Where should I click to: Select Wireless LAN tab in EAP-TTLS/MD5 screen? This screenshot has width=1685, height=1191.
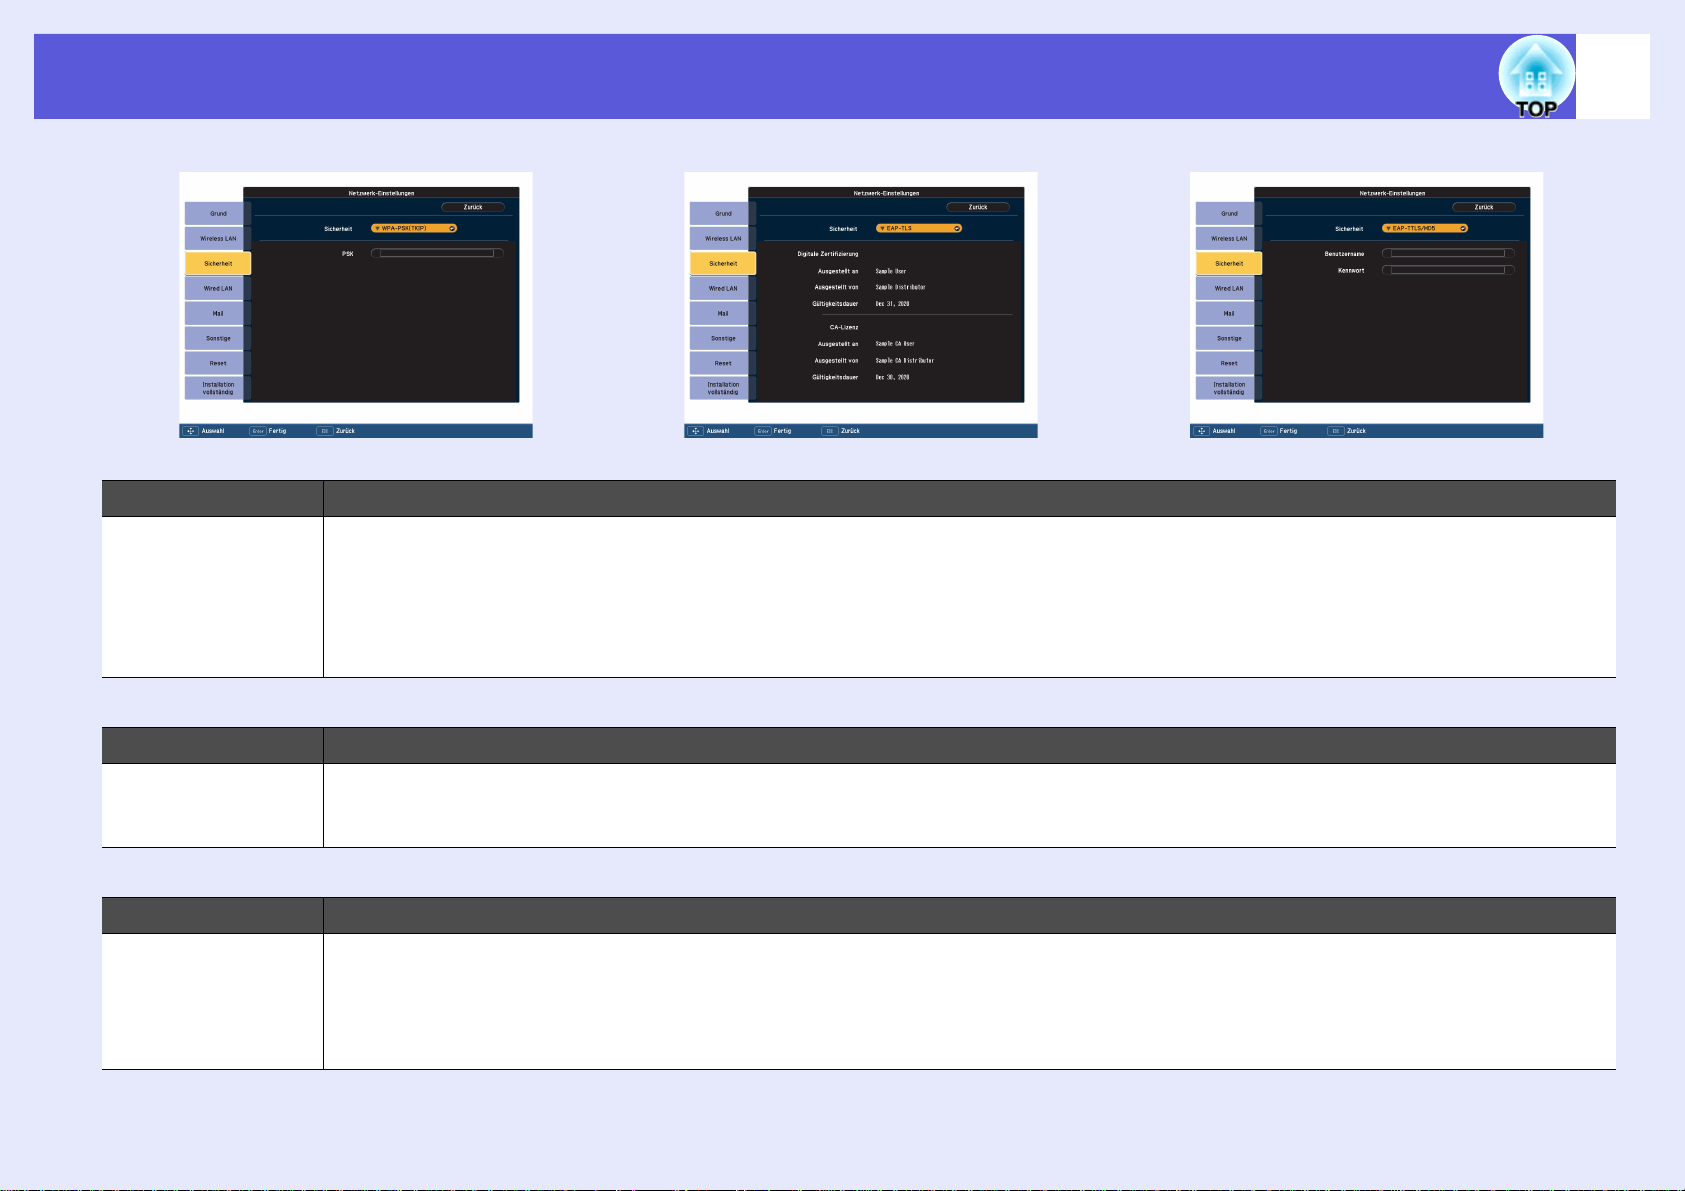coord(1229,238)
